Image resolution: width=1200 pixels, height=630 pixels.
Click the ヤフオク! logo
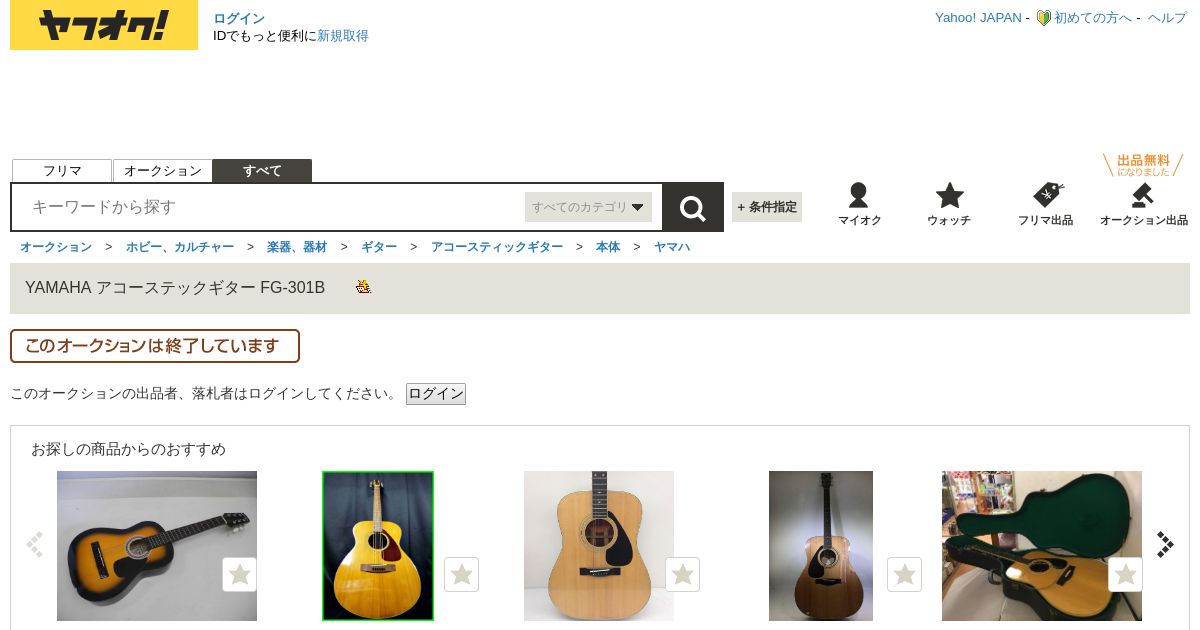(104, 26)
